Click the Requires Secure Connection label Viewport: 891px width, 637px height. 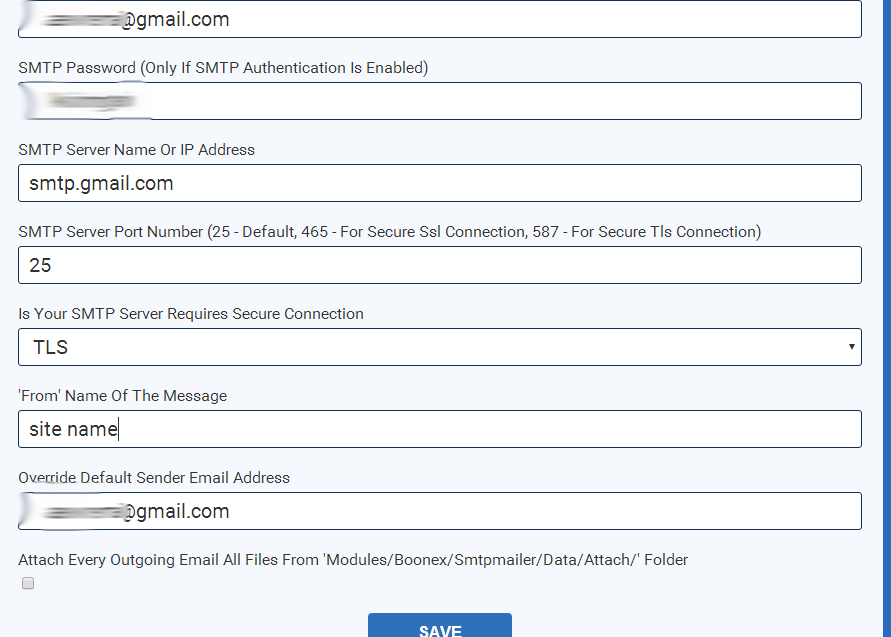tap(191, 314)
